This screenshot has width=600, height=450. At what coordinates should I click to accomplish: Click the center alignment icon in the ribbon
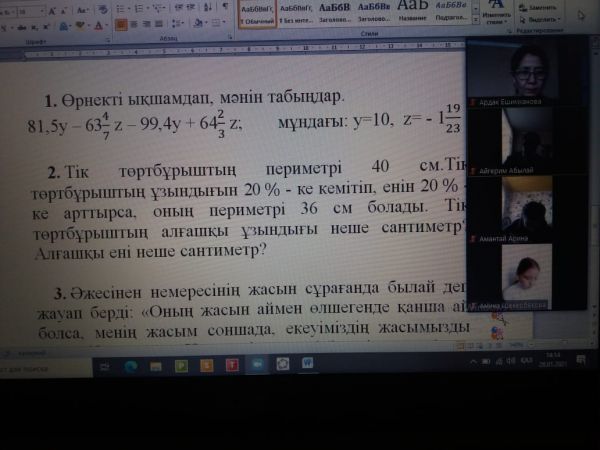coord(133,23)
